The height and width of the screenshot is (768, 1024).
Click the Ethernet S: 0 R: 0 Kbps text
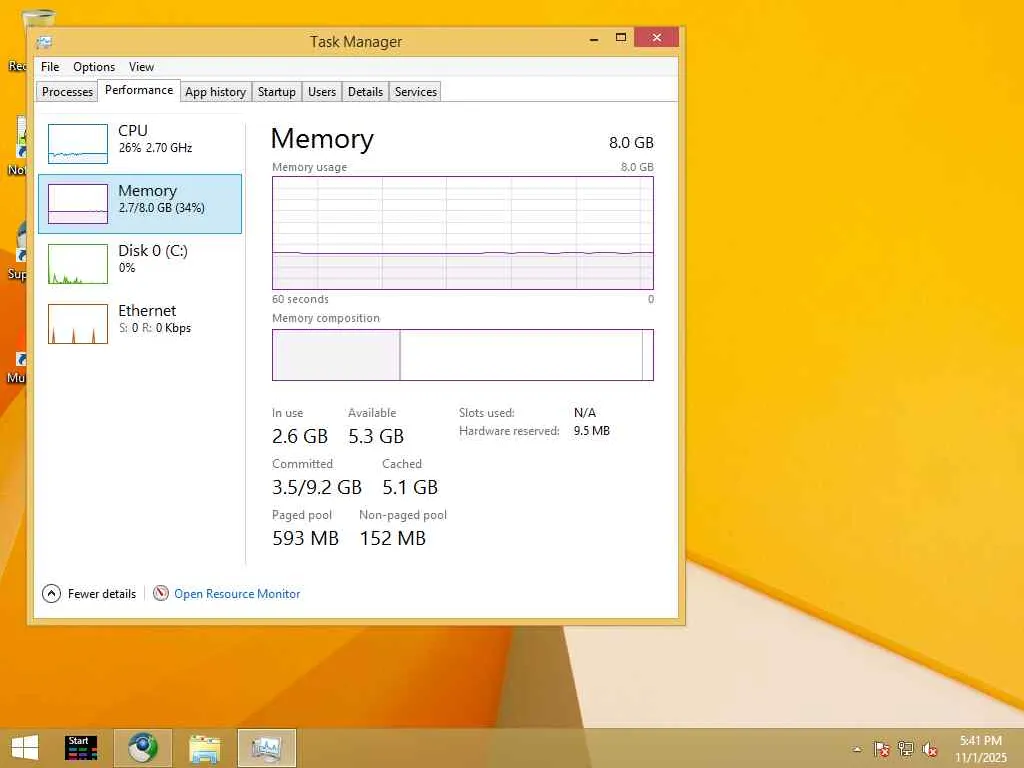pos(155,328)
